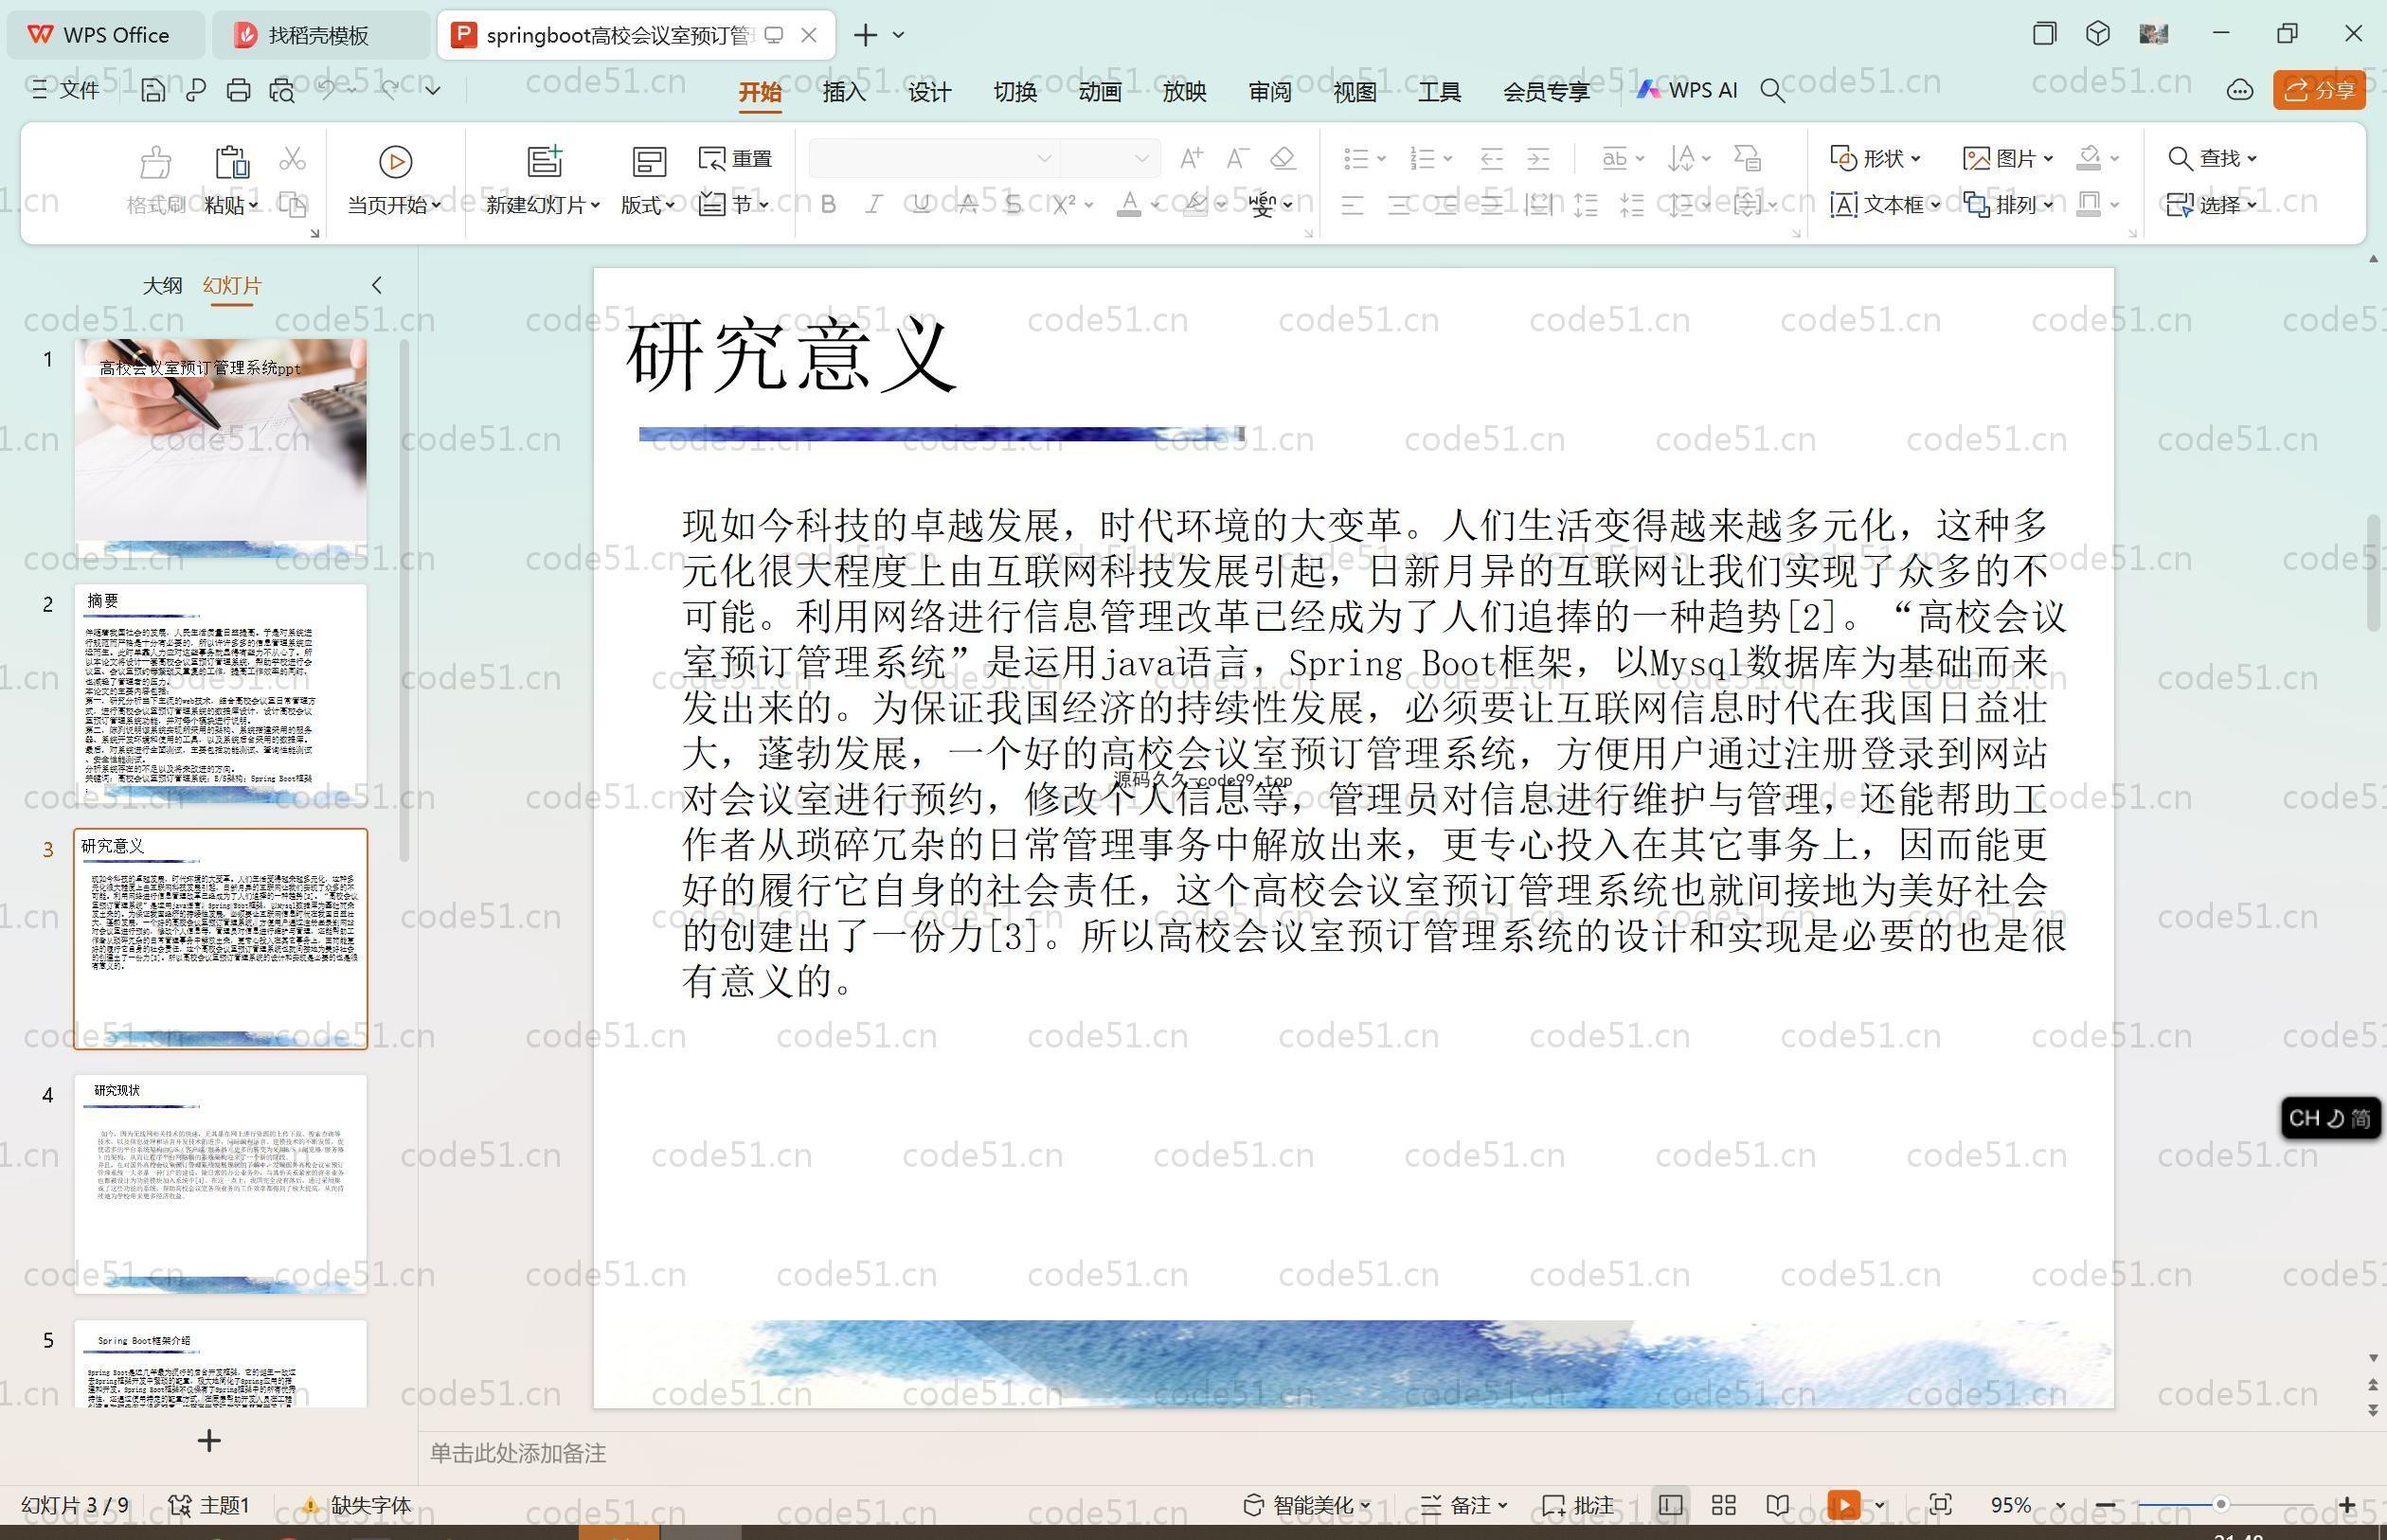Select slide 4 研究现状 thumbnail
The height and width of the screenshot is (1540, 2387).
(x=220, y=1184)
